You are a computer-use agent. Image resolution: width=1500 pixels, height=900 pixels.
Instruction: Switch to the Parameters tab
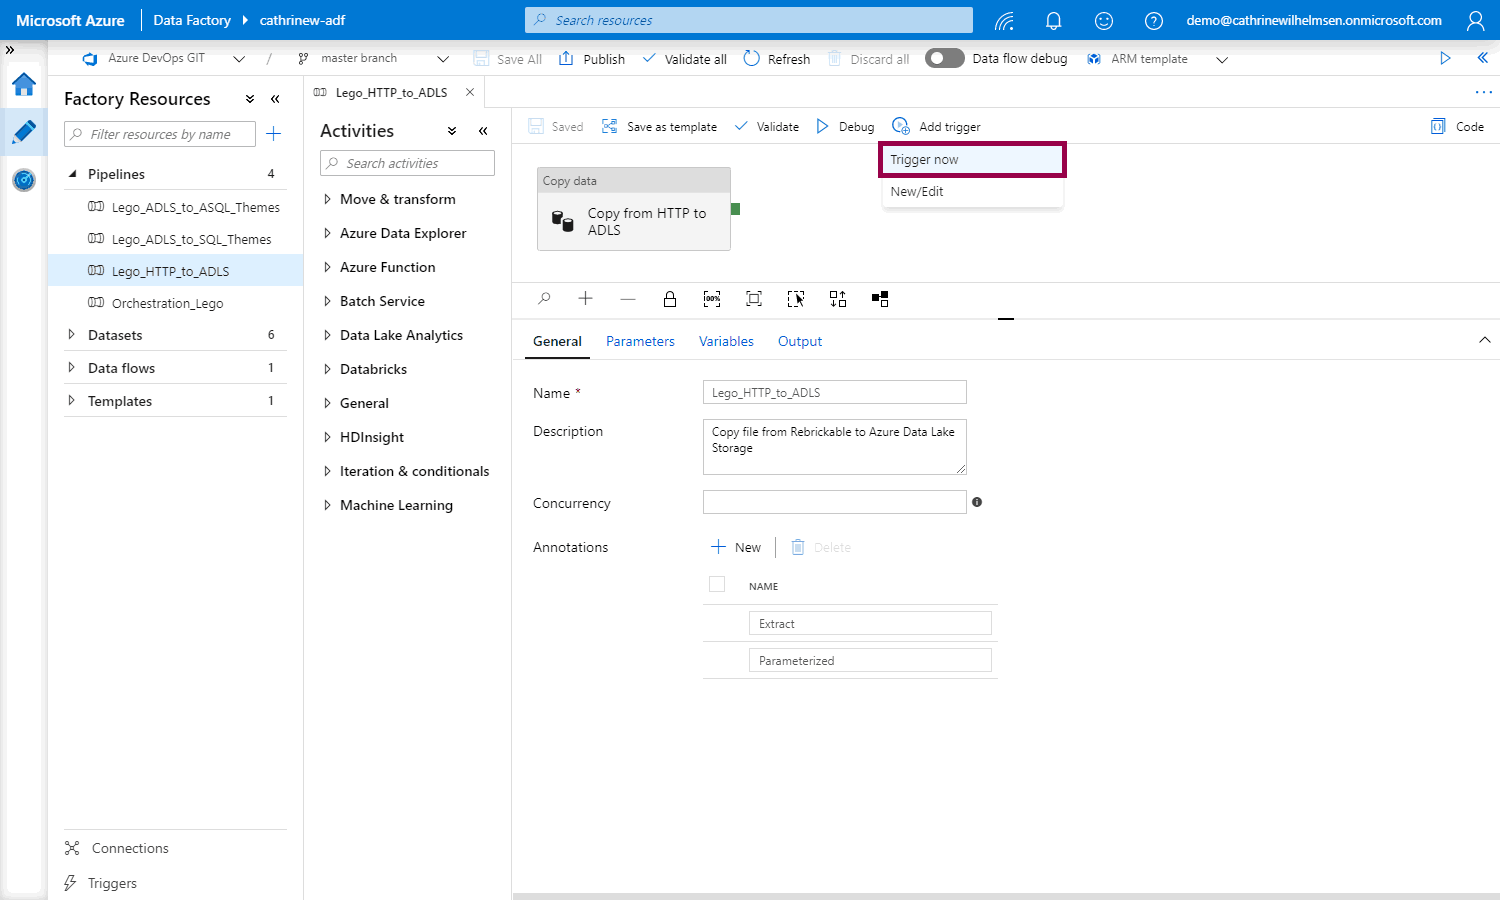coord(640,341)
